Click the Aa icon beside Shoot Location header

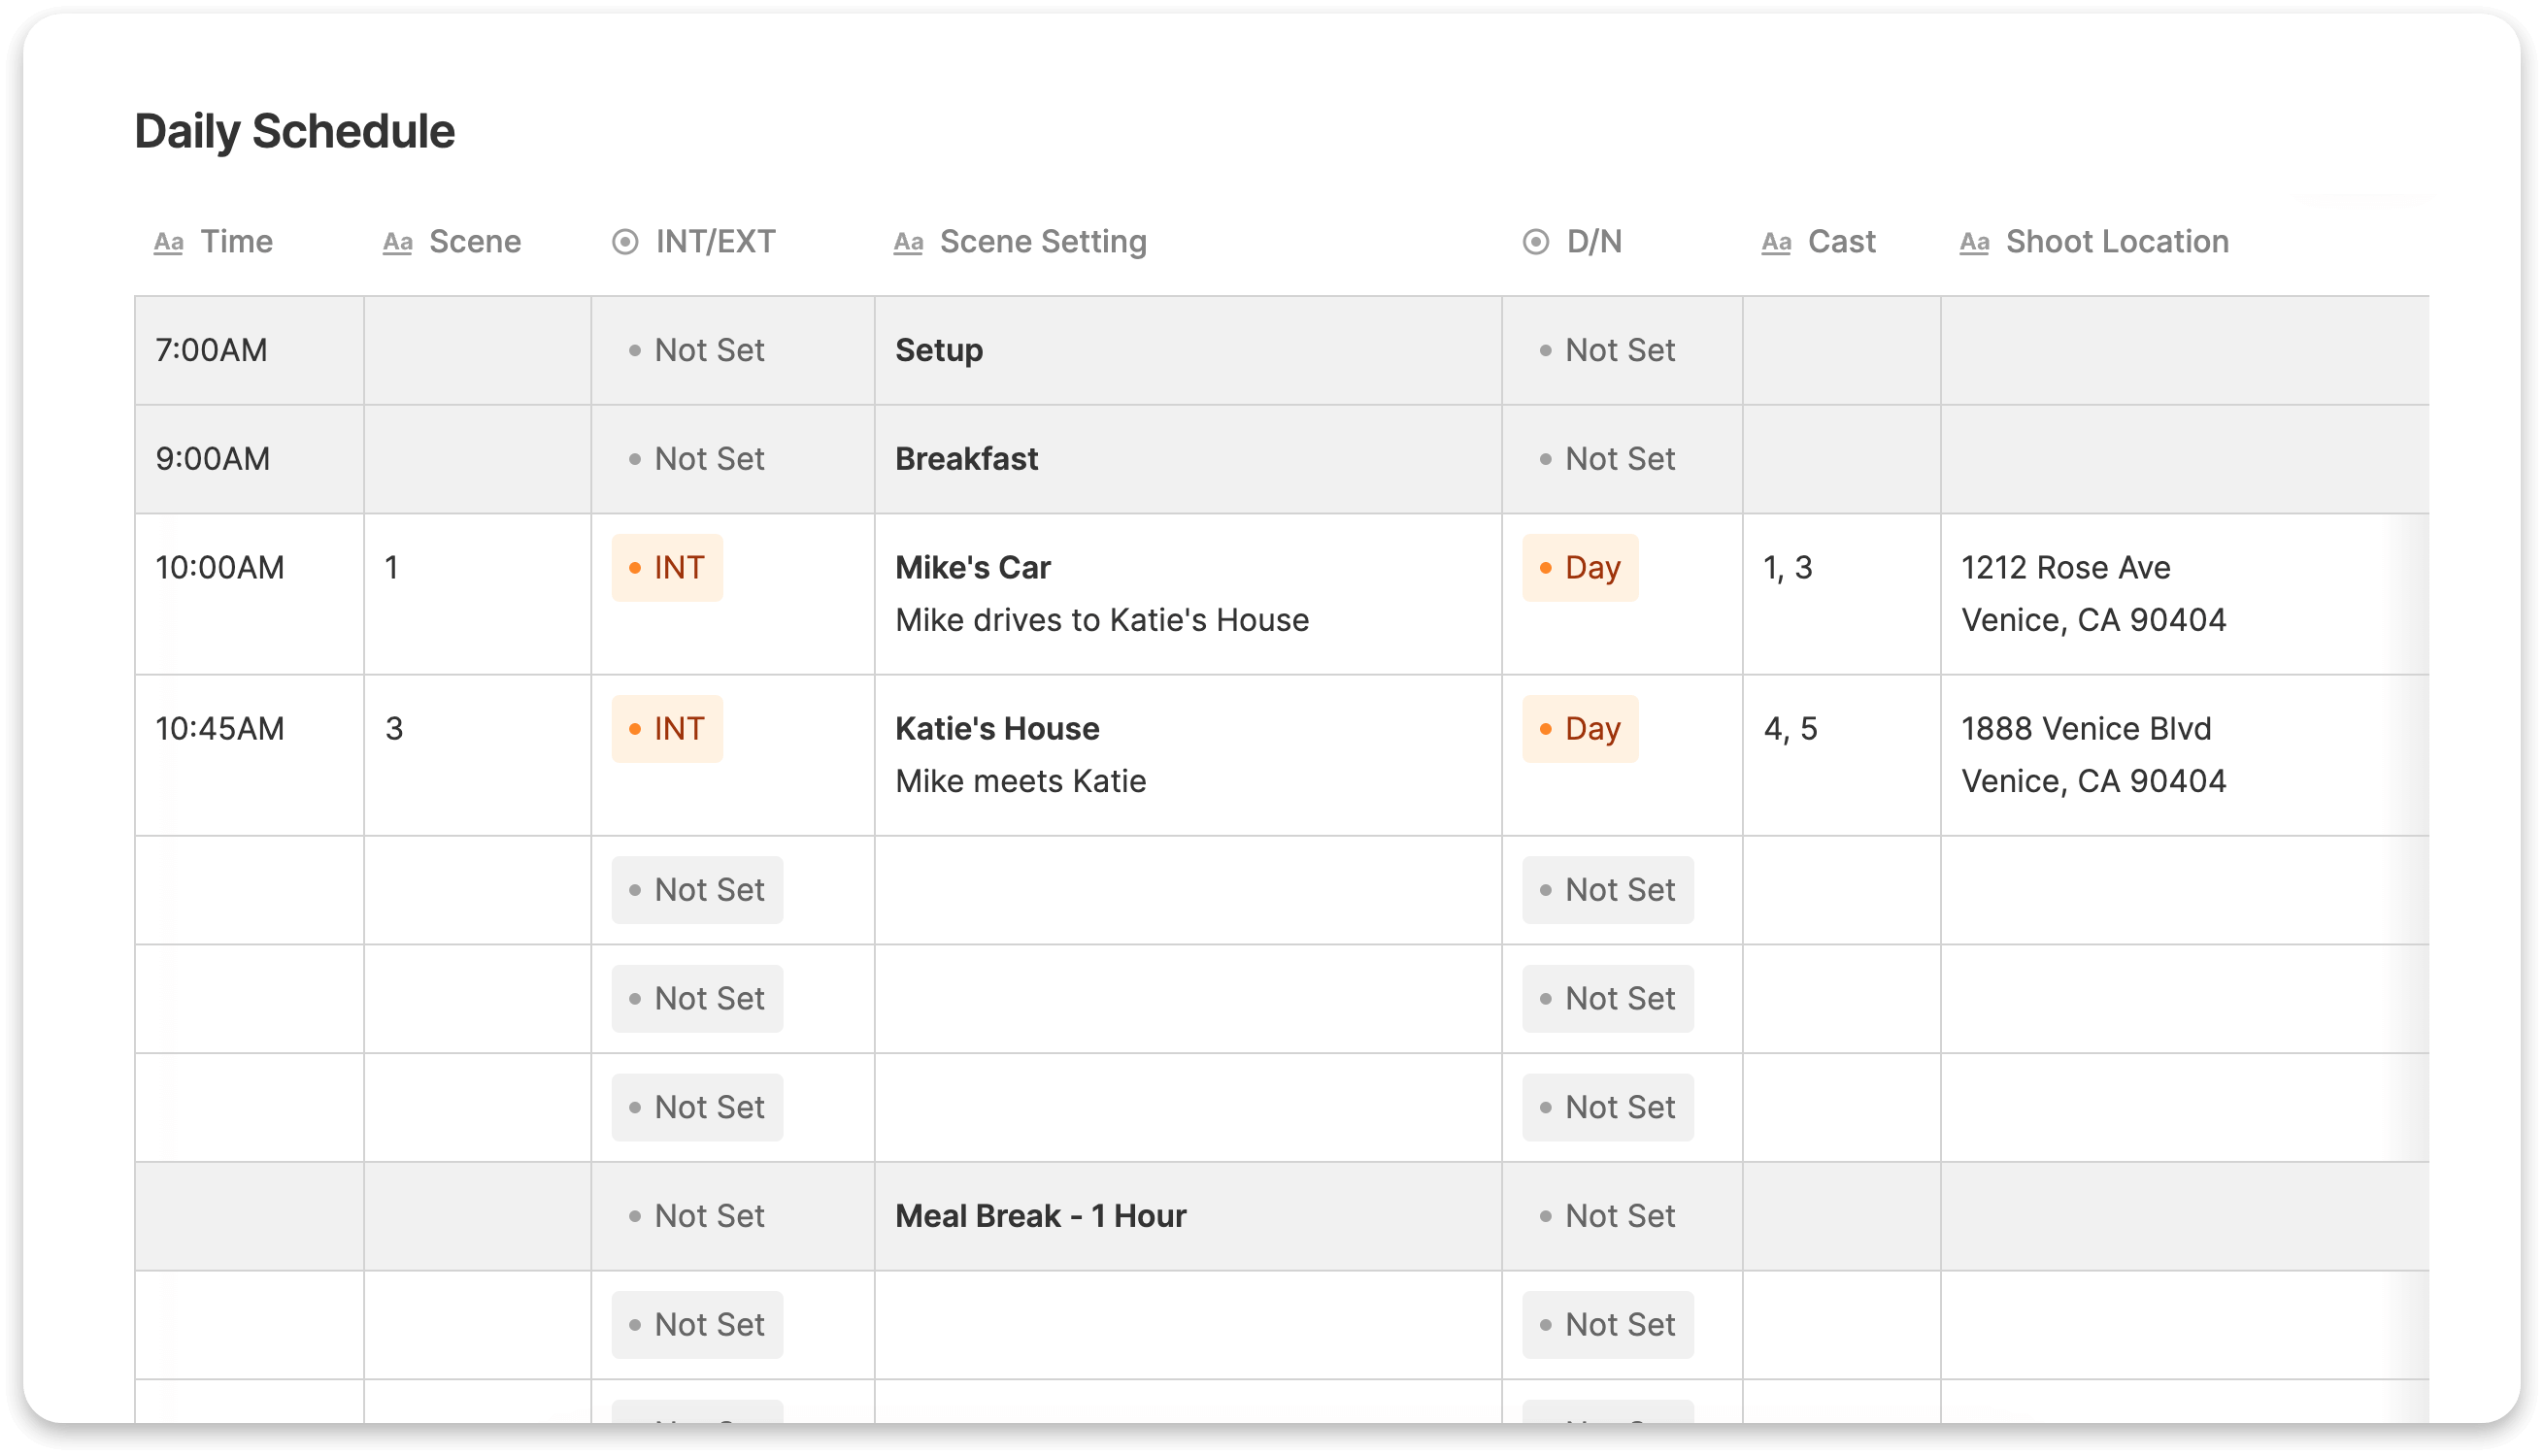[1974, 241]
